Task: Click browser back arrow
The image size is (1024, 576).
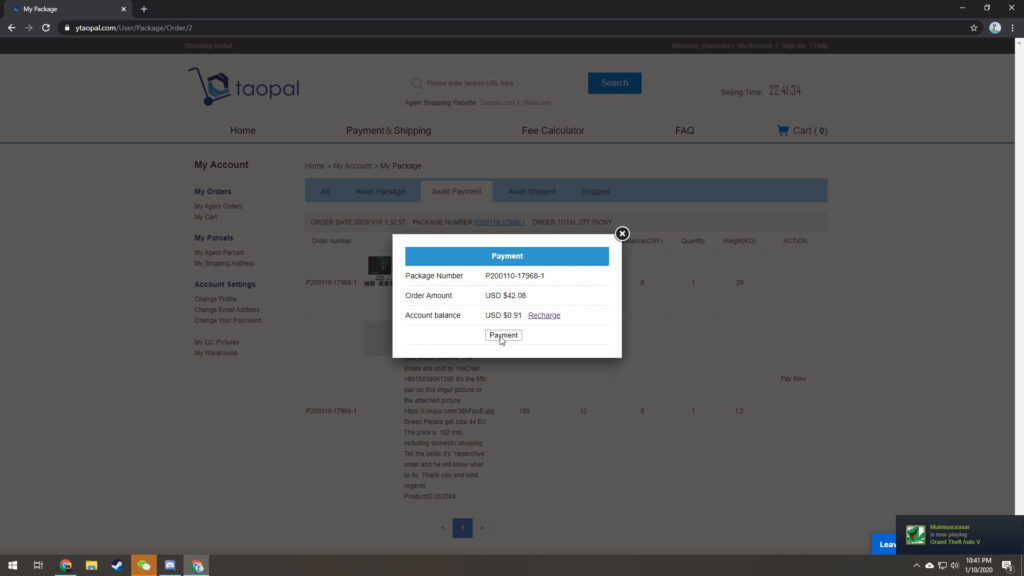Action: 11,28
